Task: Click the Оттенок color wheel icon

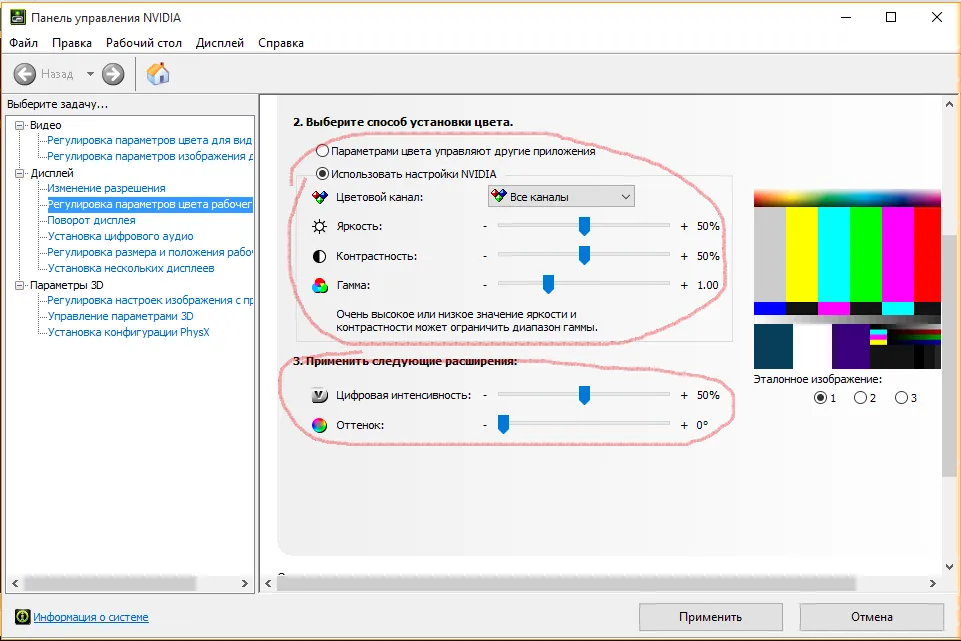Action: click(x=319, y=425)
